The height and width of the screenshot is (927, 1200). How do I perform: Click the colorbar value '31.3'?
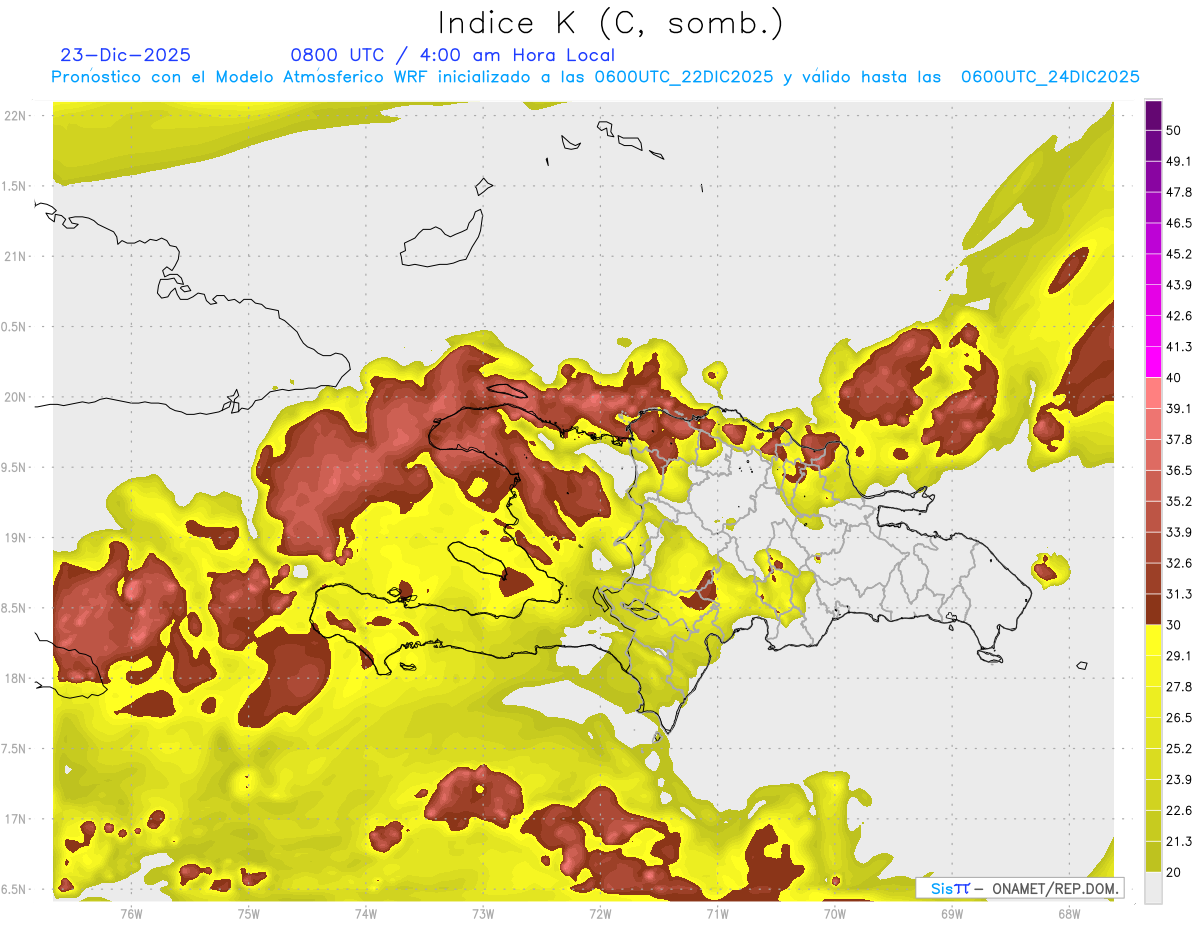pyautogui.click(x=1179, y=594)
